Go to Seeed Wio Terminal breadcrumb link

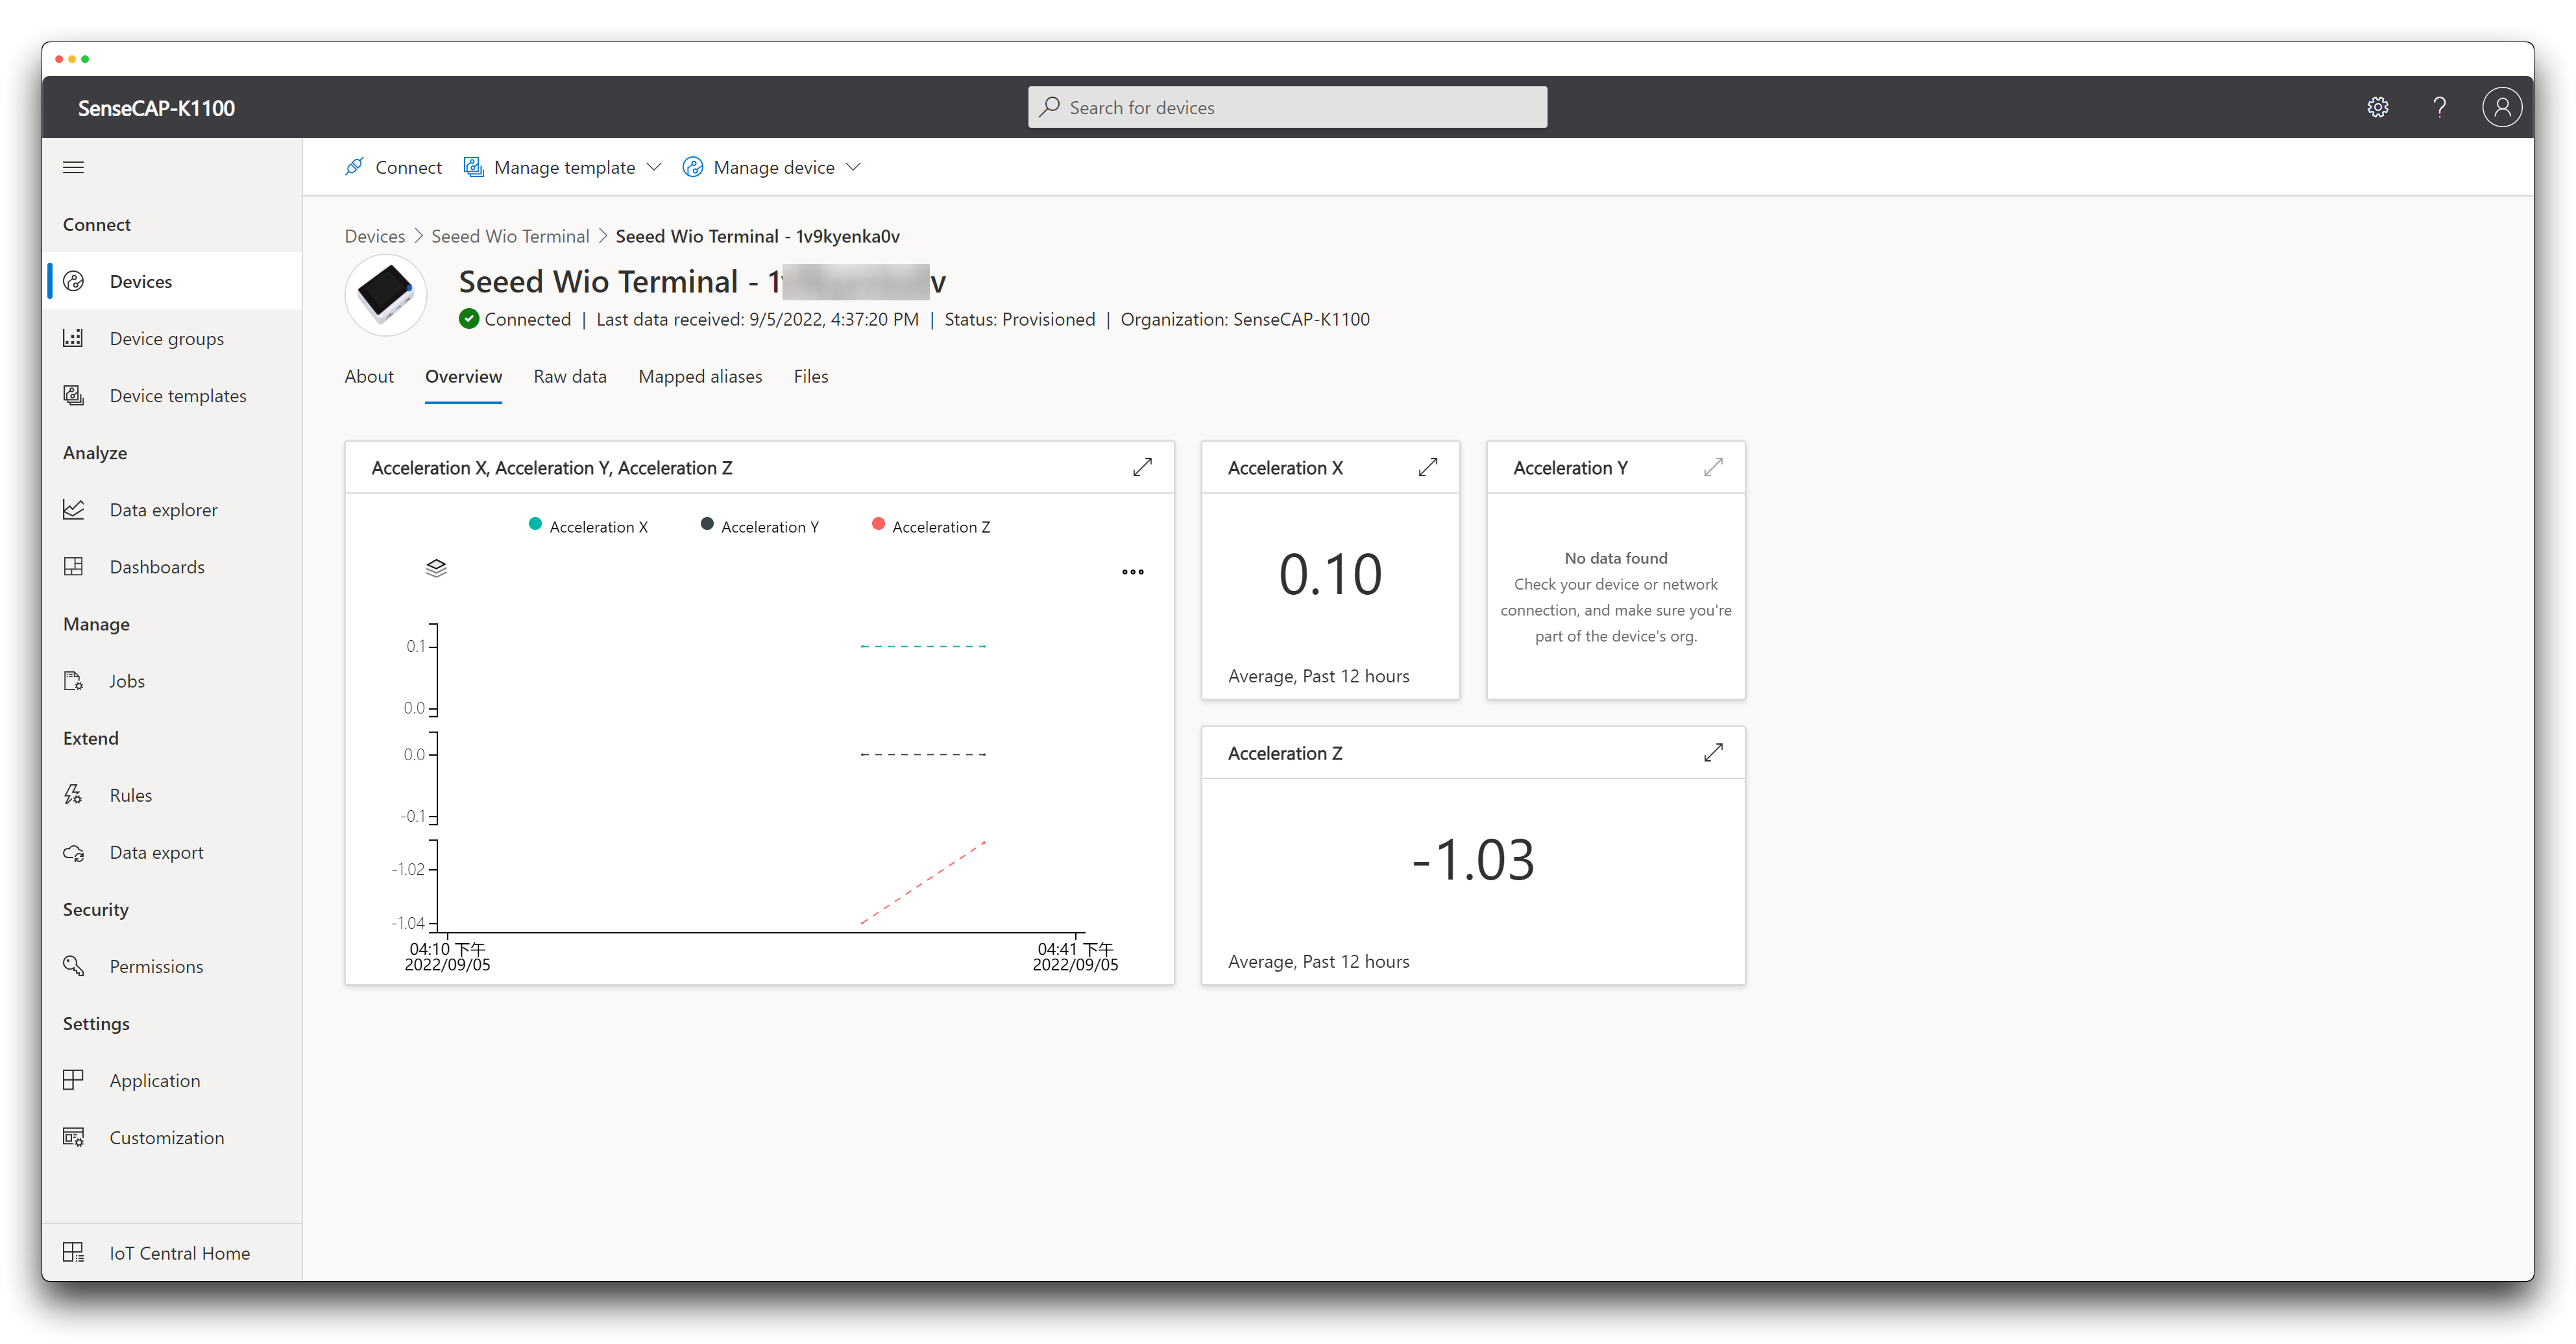[x=510, y=236]
